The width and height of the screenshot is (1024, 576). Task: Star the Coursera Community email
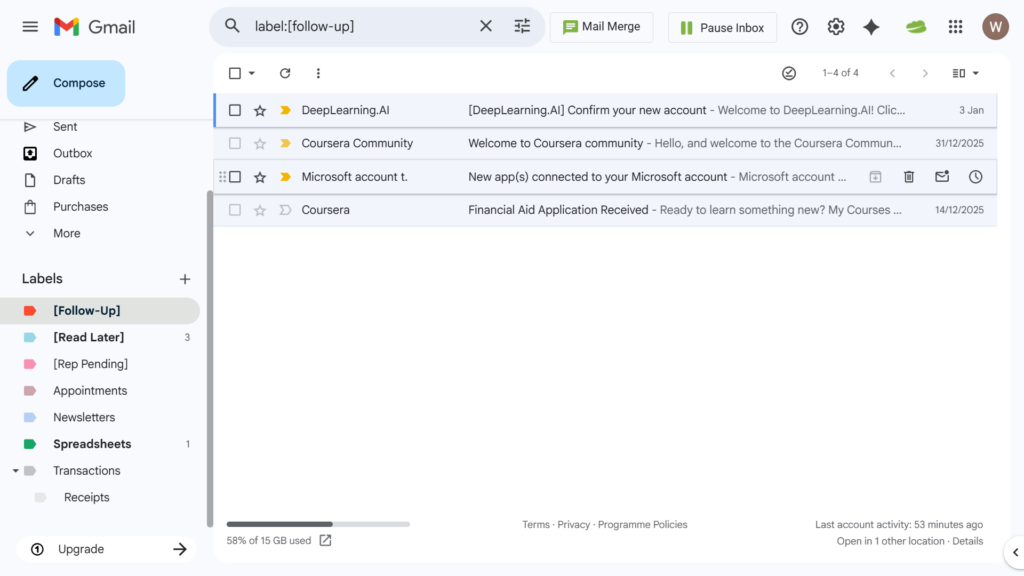click(x=260, y=144)
